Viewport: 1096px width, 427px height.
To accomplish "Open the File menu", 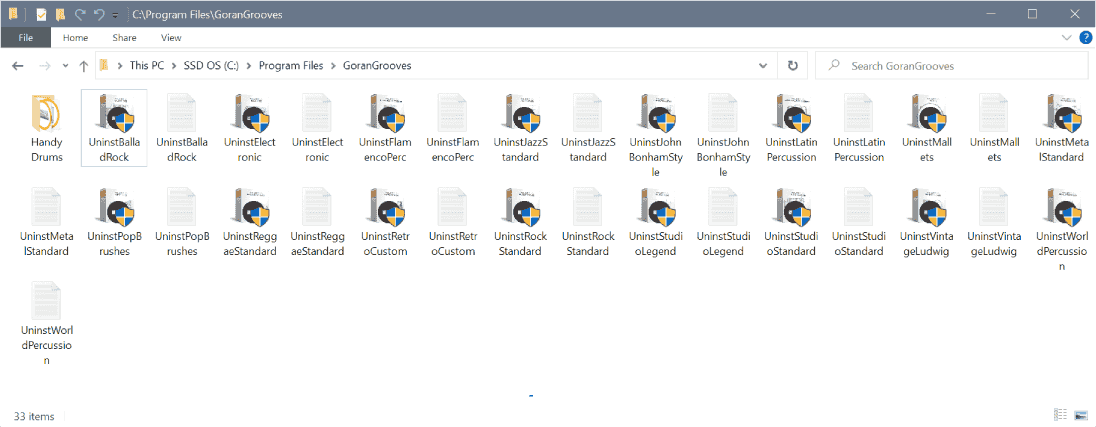I will tap(26, 38).
